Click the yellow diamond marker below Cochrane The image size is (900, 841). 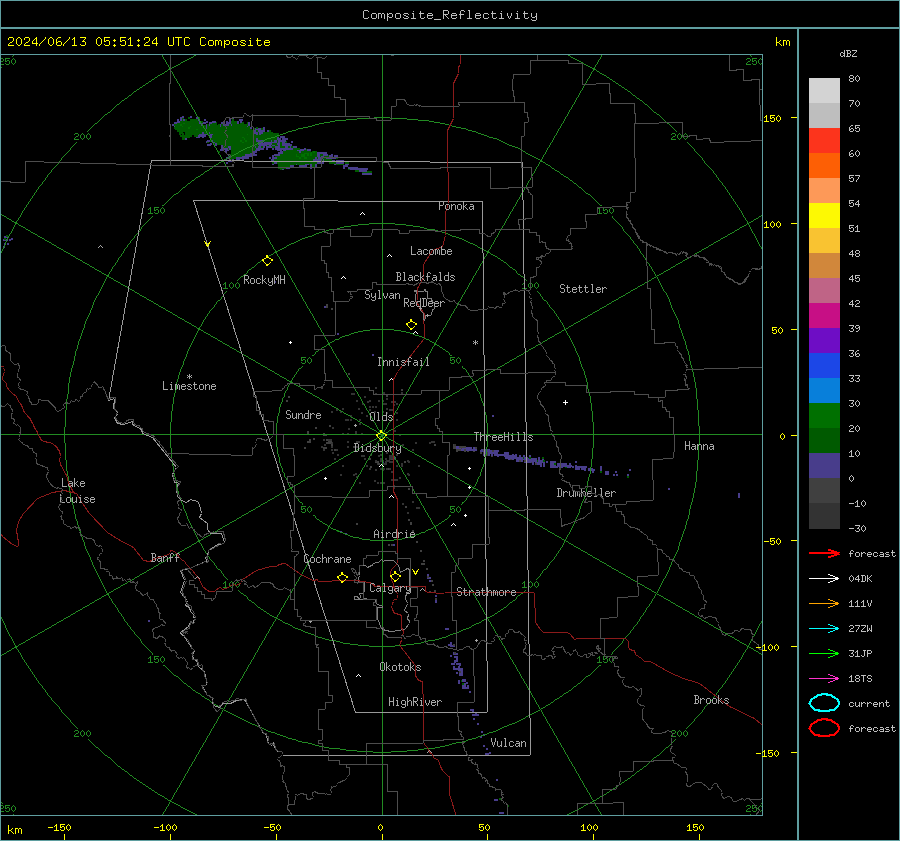[342, 578]
